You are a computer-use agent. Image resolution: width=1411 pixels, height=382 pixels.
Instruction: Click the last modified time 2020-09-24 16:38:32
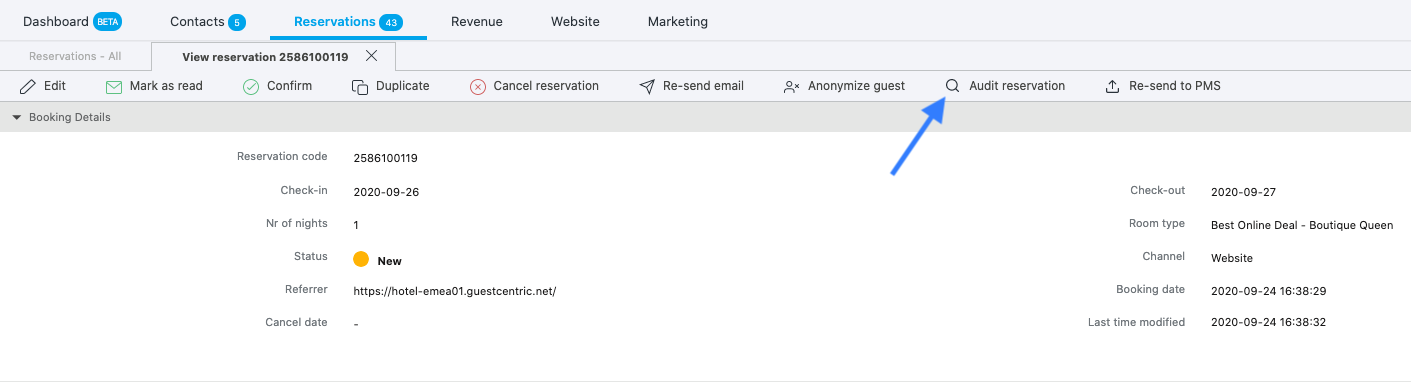1268,323
